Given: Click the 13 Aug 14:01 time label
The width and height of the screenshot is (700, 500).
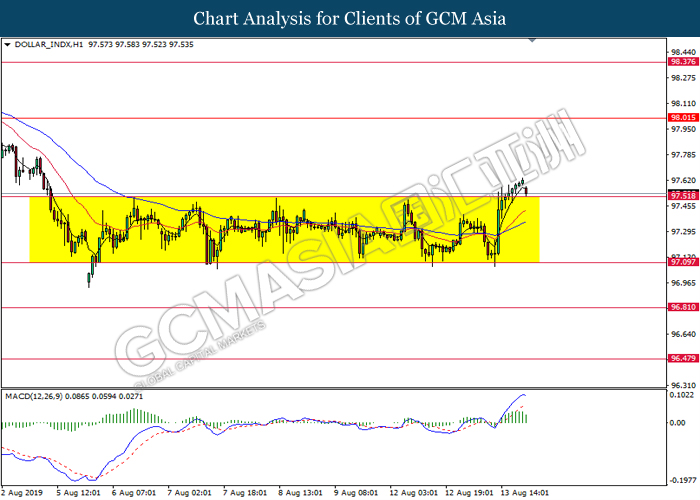Looking at the screenshot, I should [x=525, y=493].
